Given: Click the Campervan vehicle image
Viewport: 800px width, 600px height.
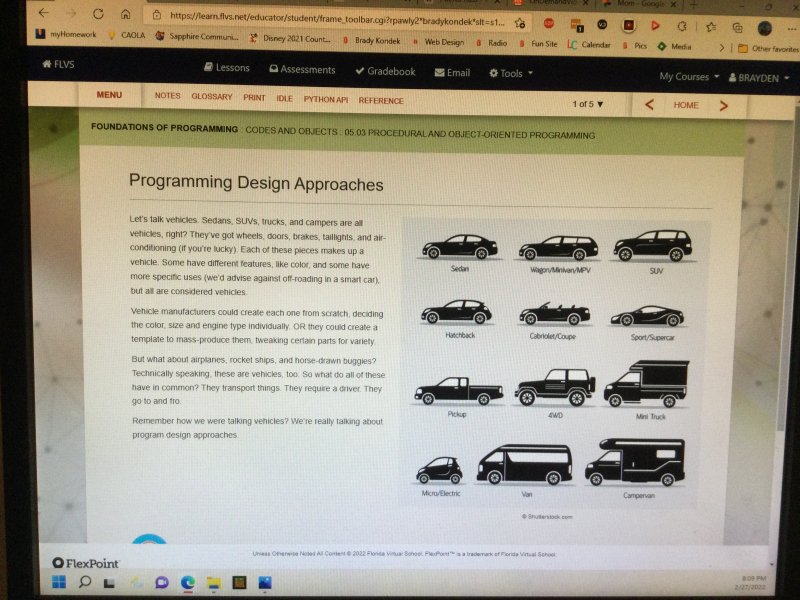Looking at the screenshot, I should click(636, 462).
